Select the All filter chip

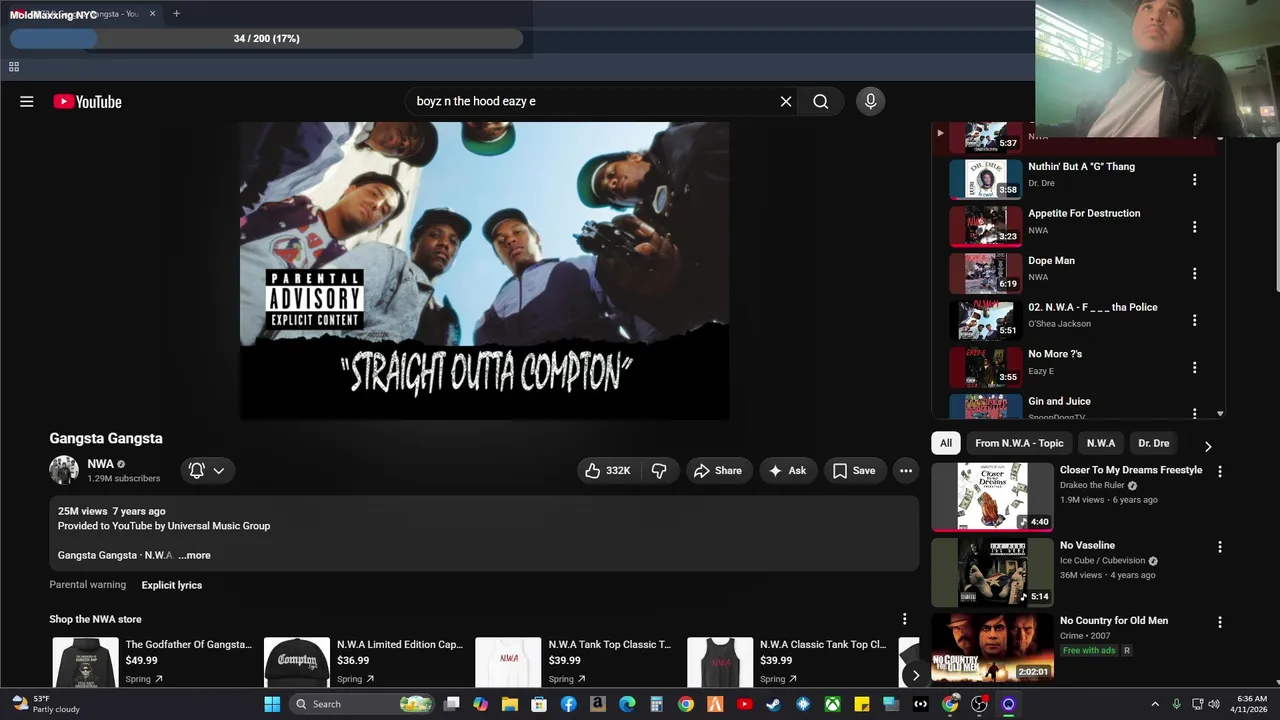pyautogui.click(x=946, y=443)
